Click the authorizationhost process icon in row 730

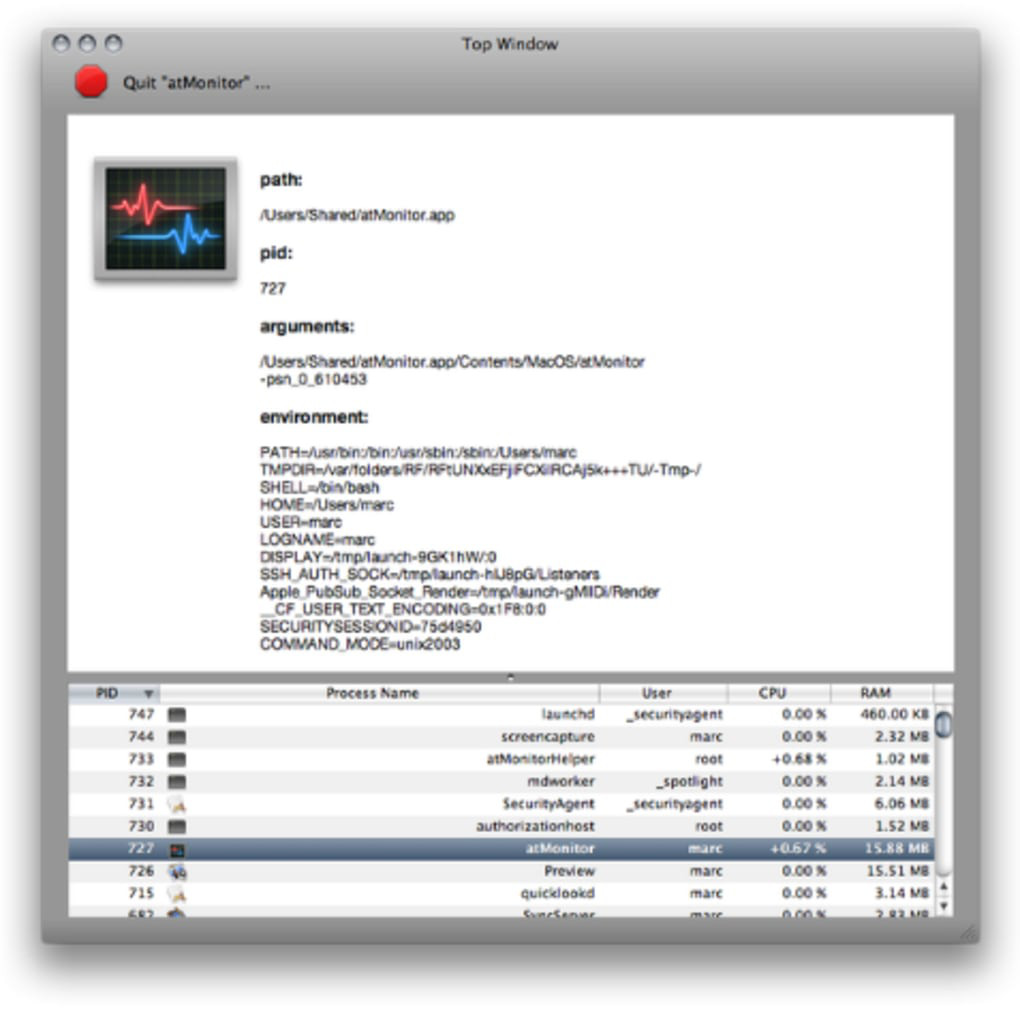[x=177, y=826]
